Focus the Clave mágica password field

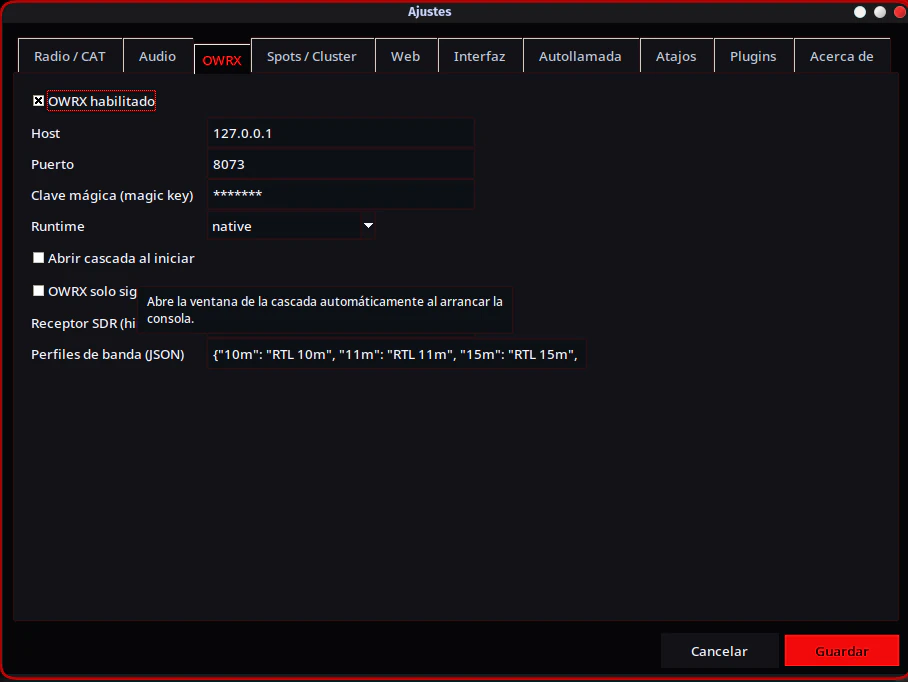coord(340,195)
